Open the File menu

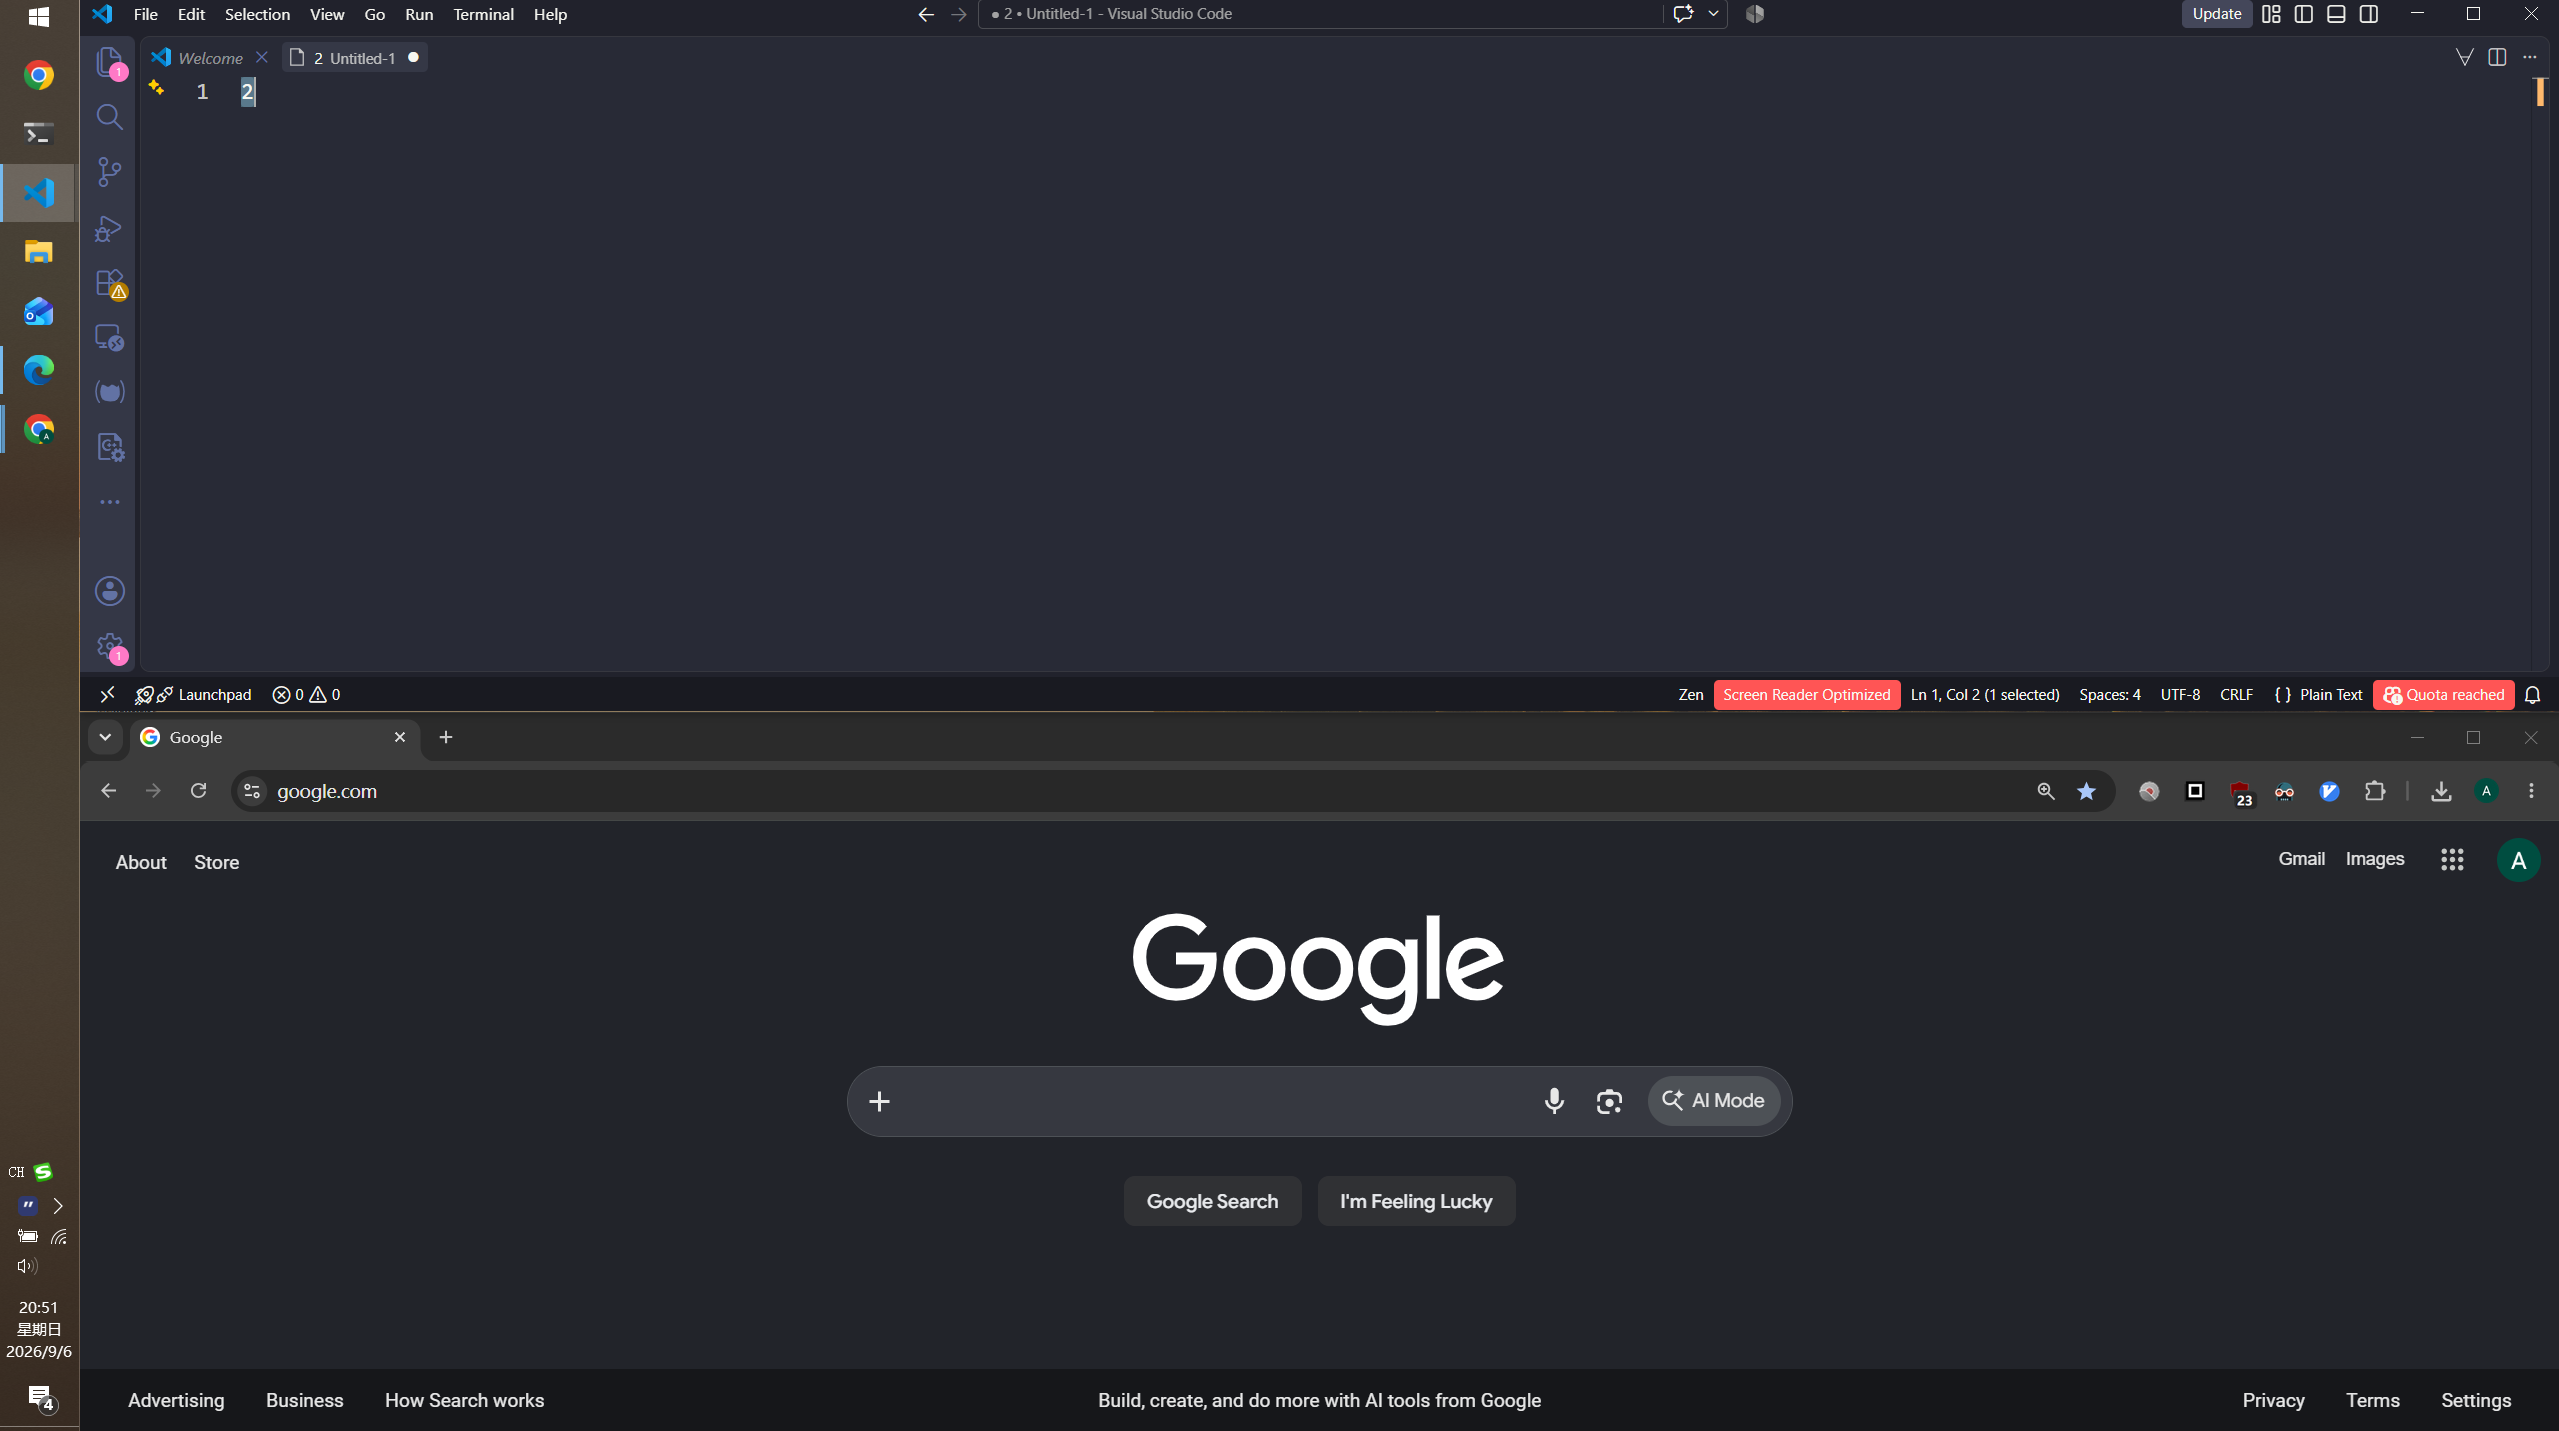tap(146, 14)
